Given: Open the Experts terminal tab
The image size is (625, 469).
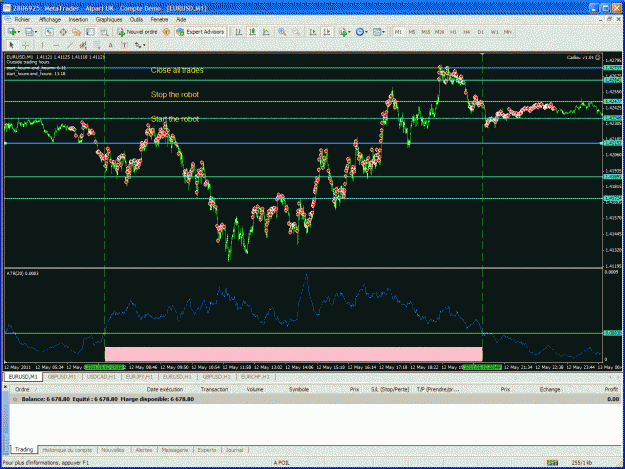Looking at the screenshot, I should point(207,450).
